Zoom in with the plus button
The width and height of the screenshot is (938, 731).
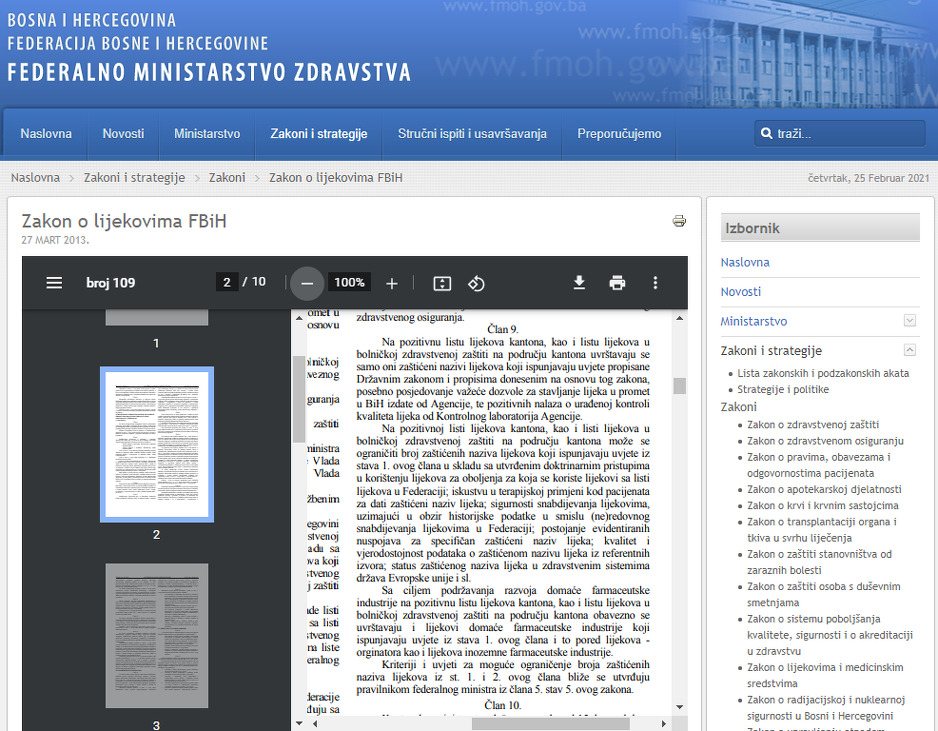[392, 283]
